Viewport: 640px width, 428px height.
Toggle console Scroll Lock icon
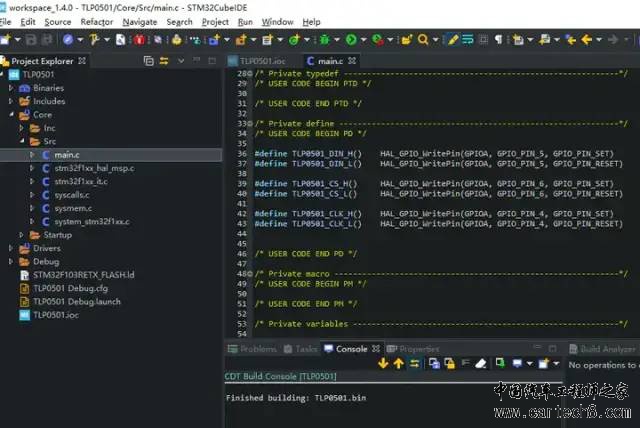450,363
